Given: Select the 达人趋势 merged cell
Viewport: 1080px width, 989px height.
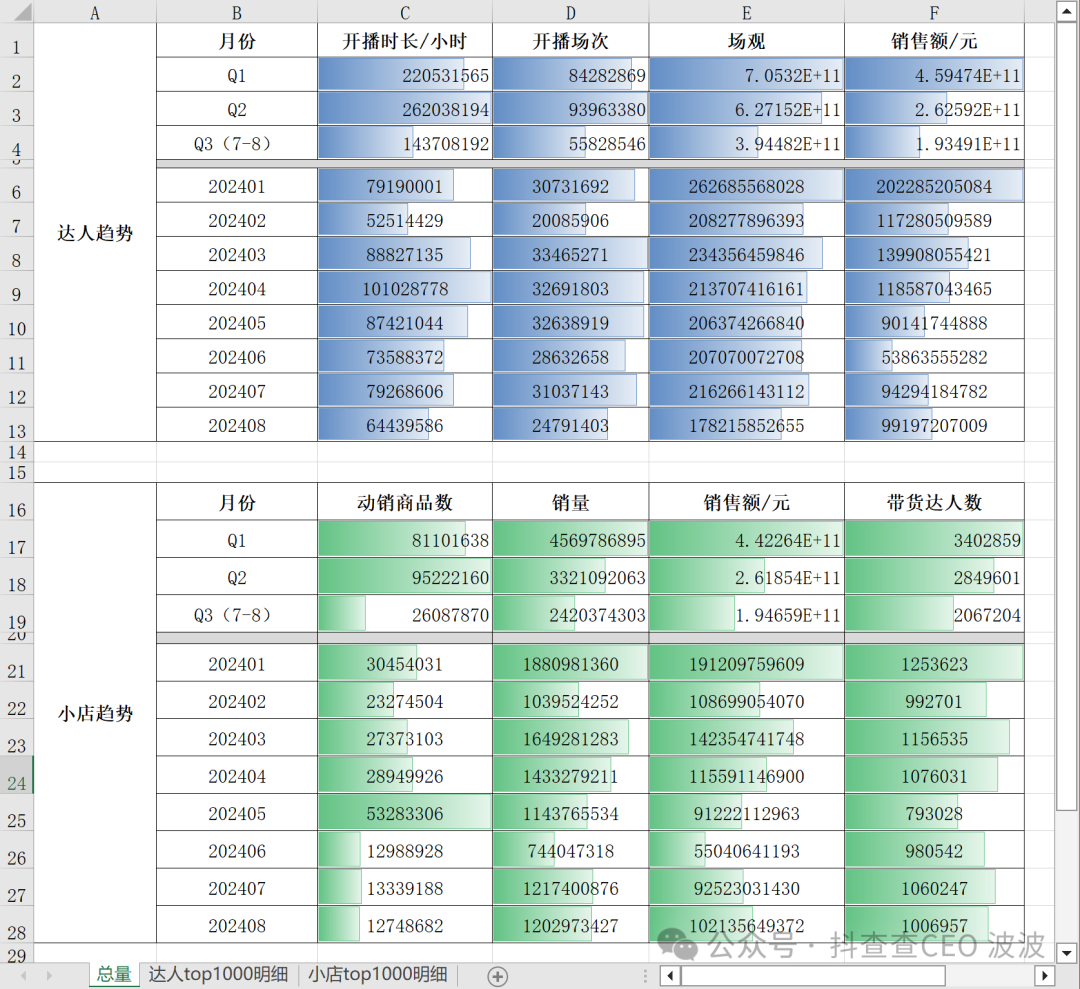Looking at the screenshot, I should pos(95,232).
